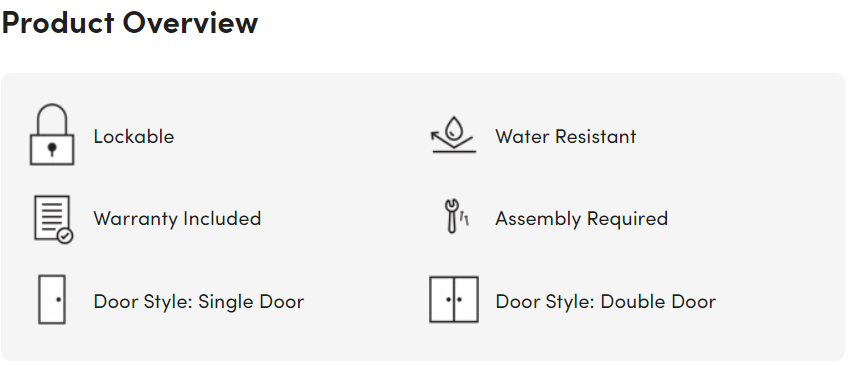Click the word Overview in heading
The image size is (865, 365).
point(190,23)
